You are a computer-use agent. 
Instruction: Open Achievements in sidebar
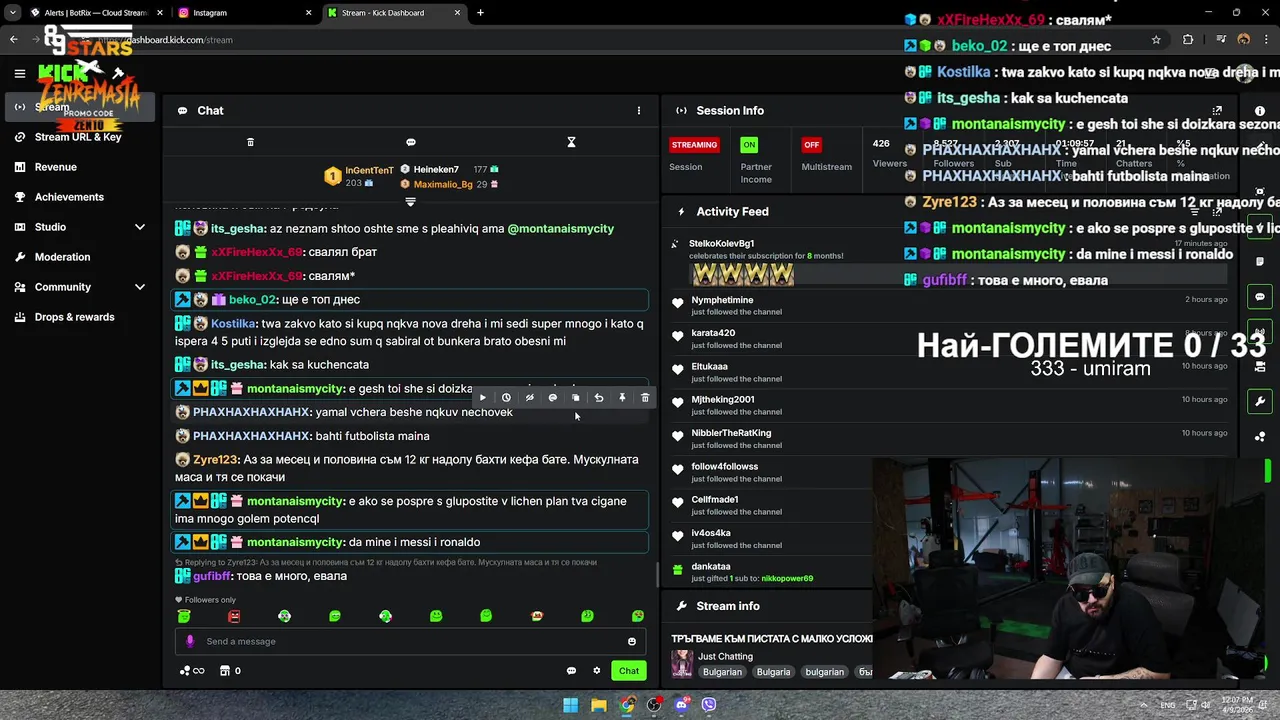click(78, 197)
